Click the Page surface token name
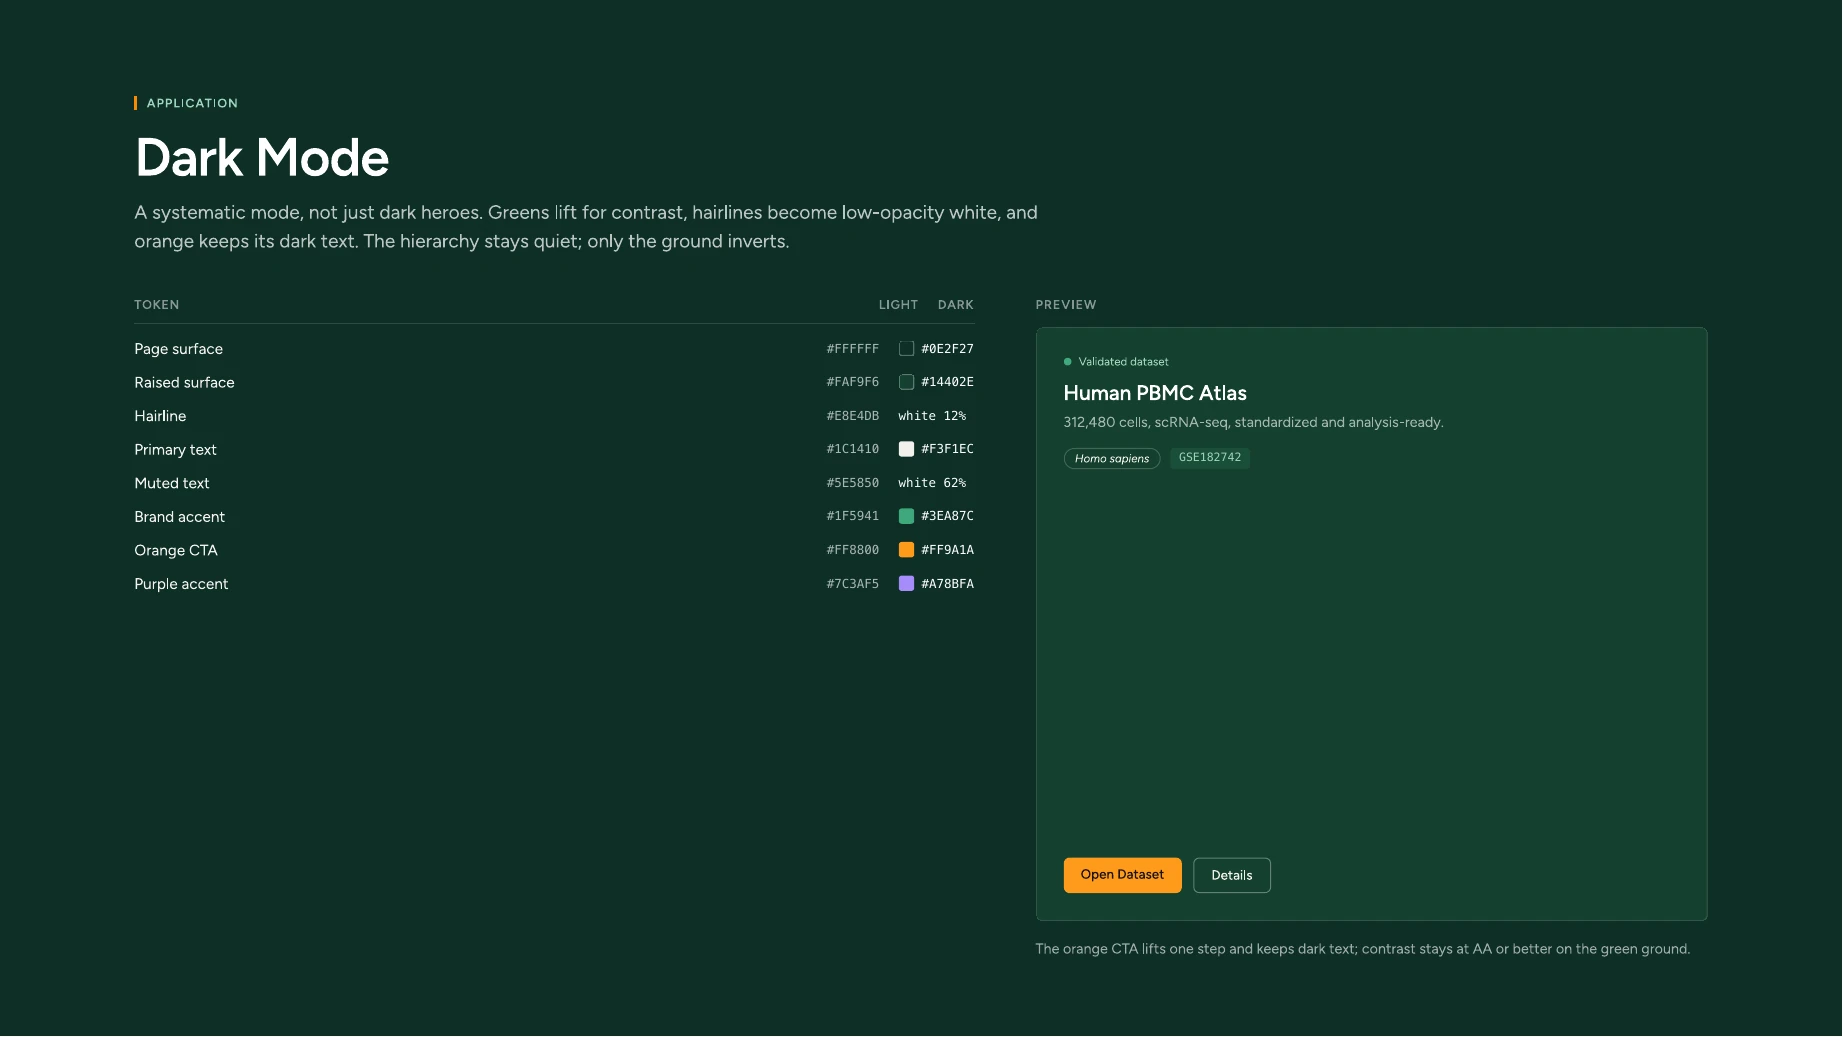 [x=179, y=349]
